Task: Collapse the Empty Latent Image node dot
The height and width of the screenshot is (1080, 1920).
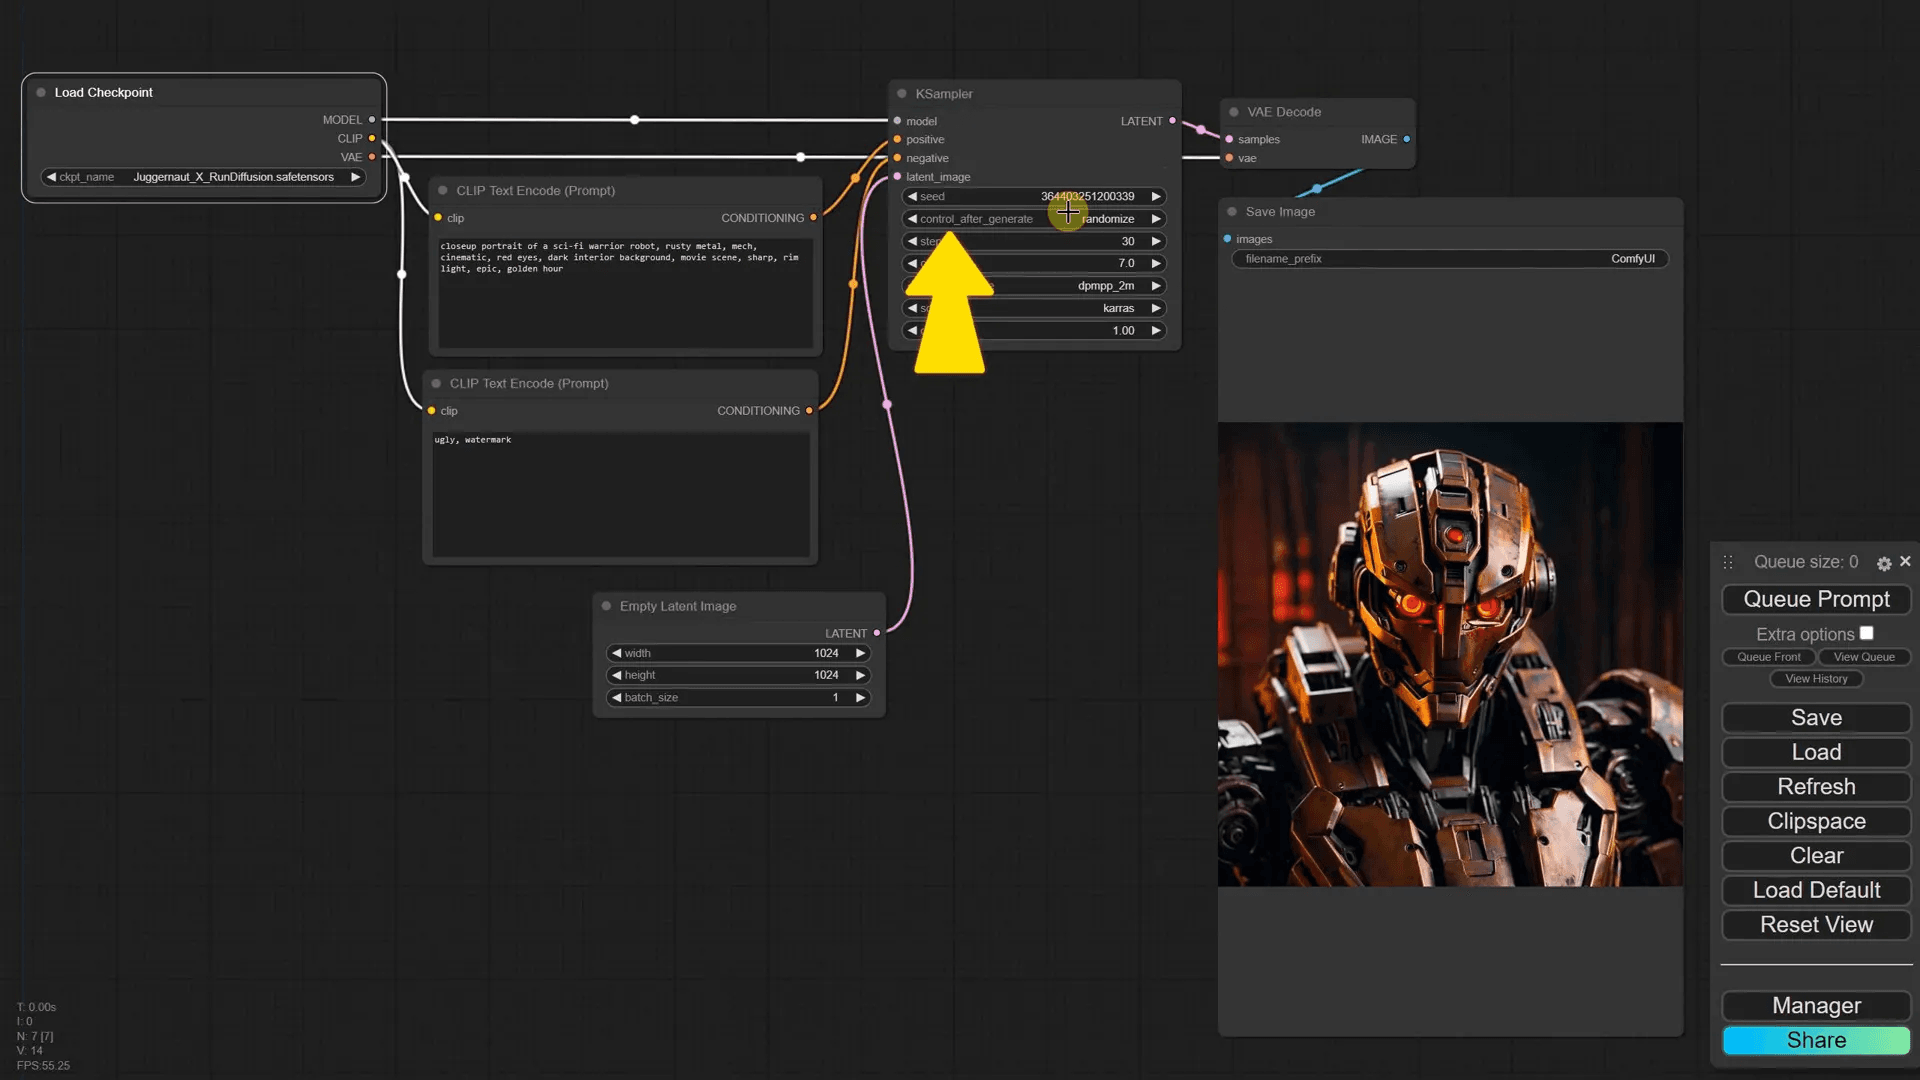Action: [x=606, y=606]
